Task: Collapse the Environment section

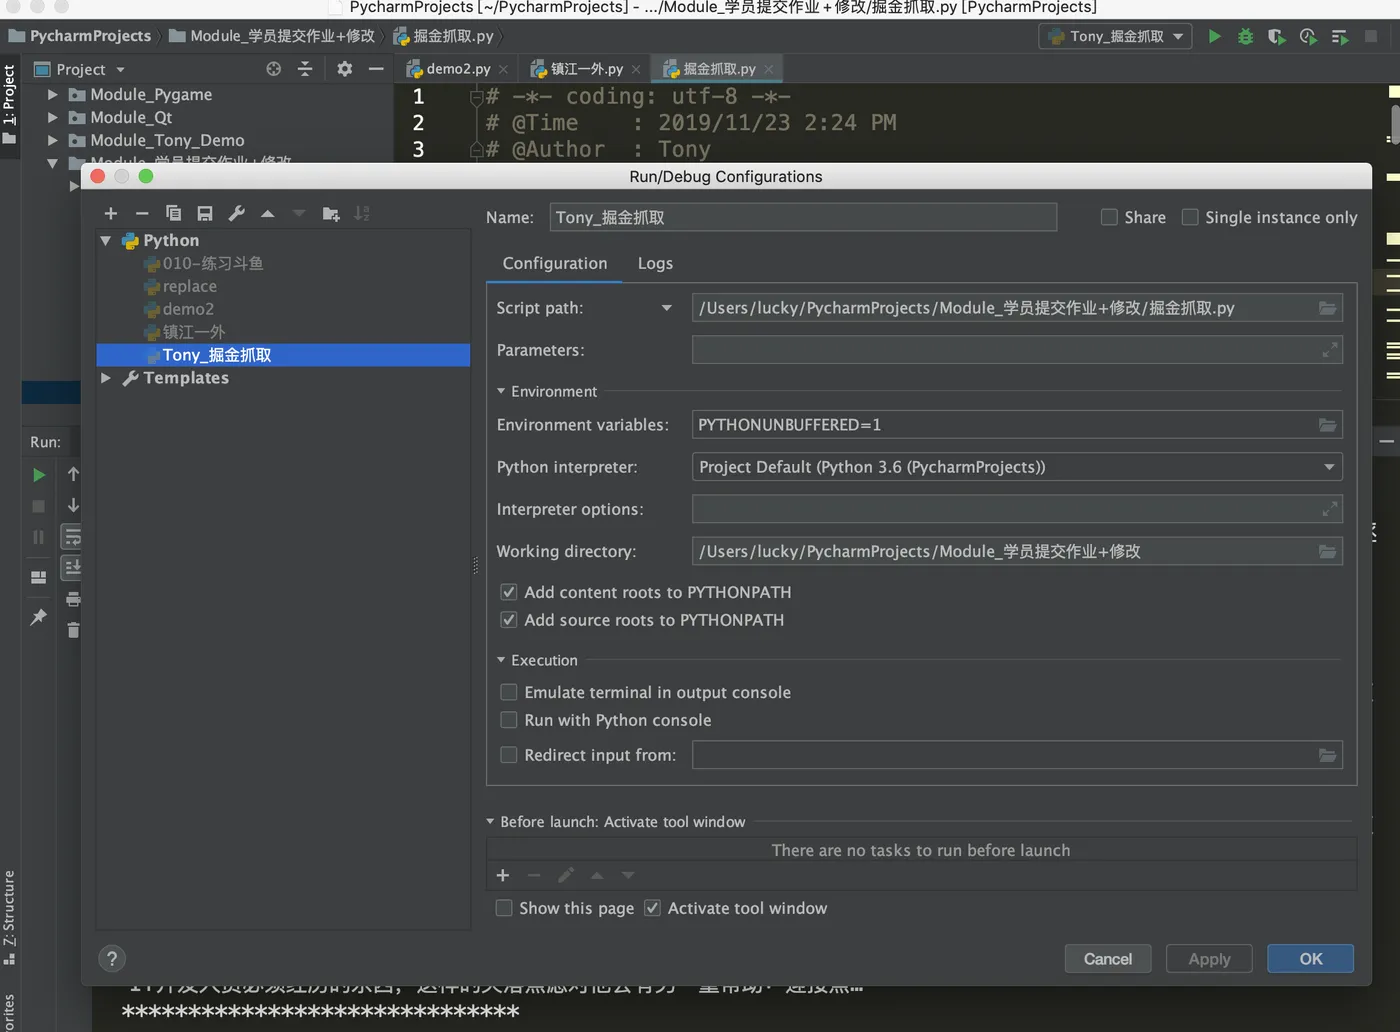Action: 501,391
